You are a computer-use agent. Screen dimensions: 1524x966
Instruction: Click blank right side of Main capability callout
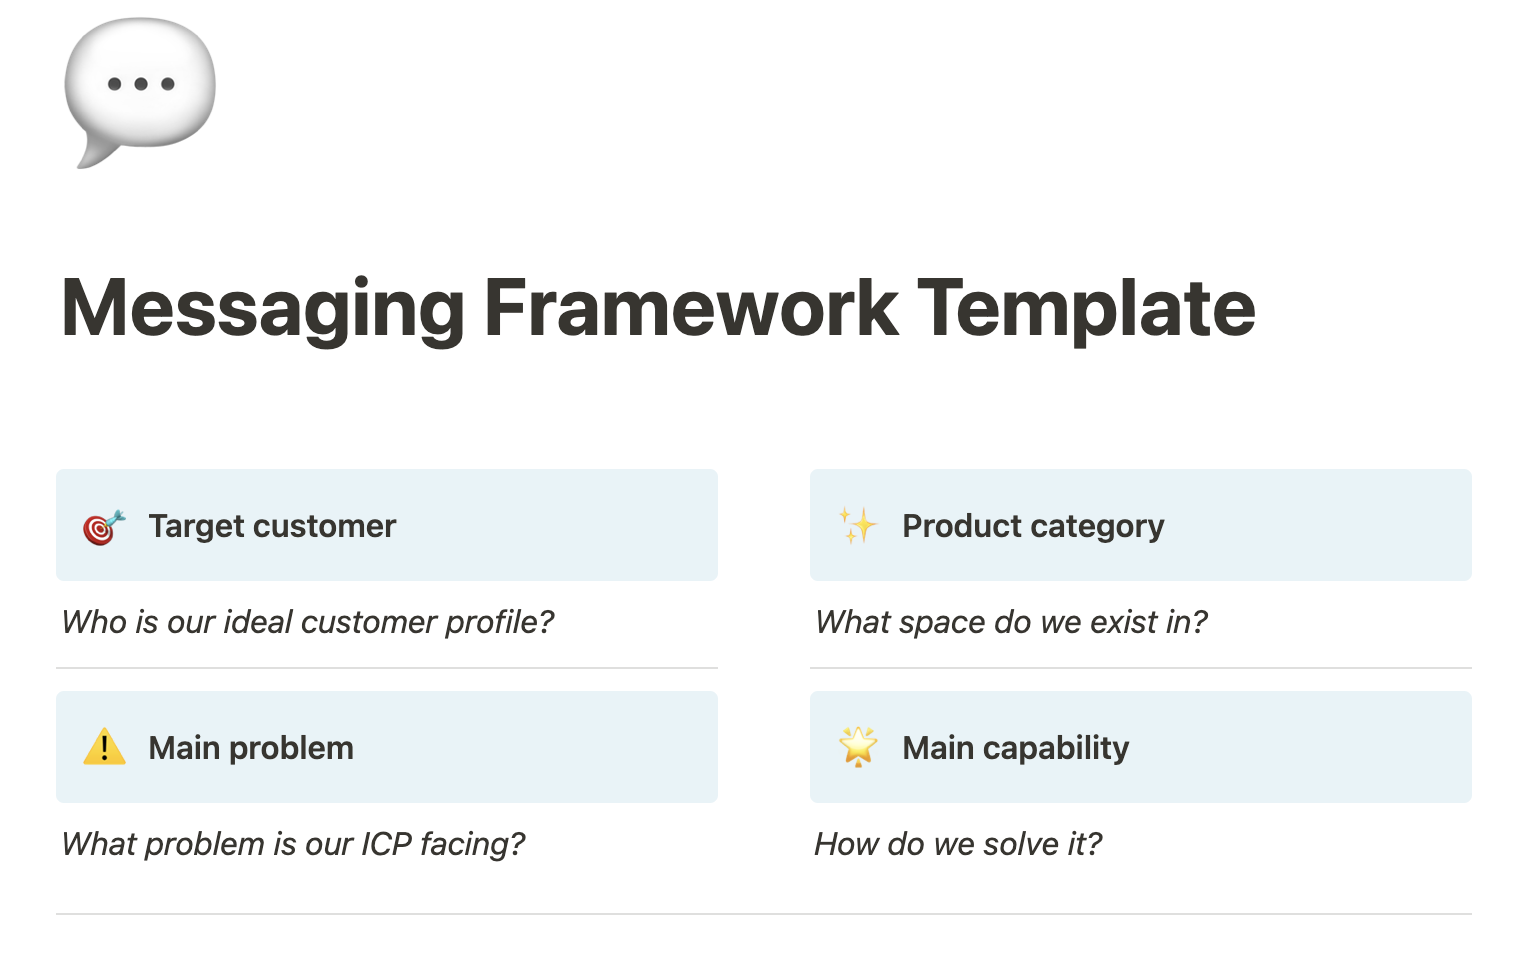(x=1300, y=747)
